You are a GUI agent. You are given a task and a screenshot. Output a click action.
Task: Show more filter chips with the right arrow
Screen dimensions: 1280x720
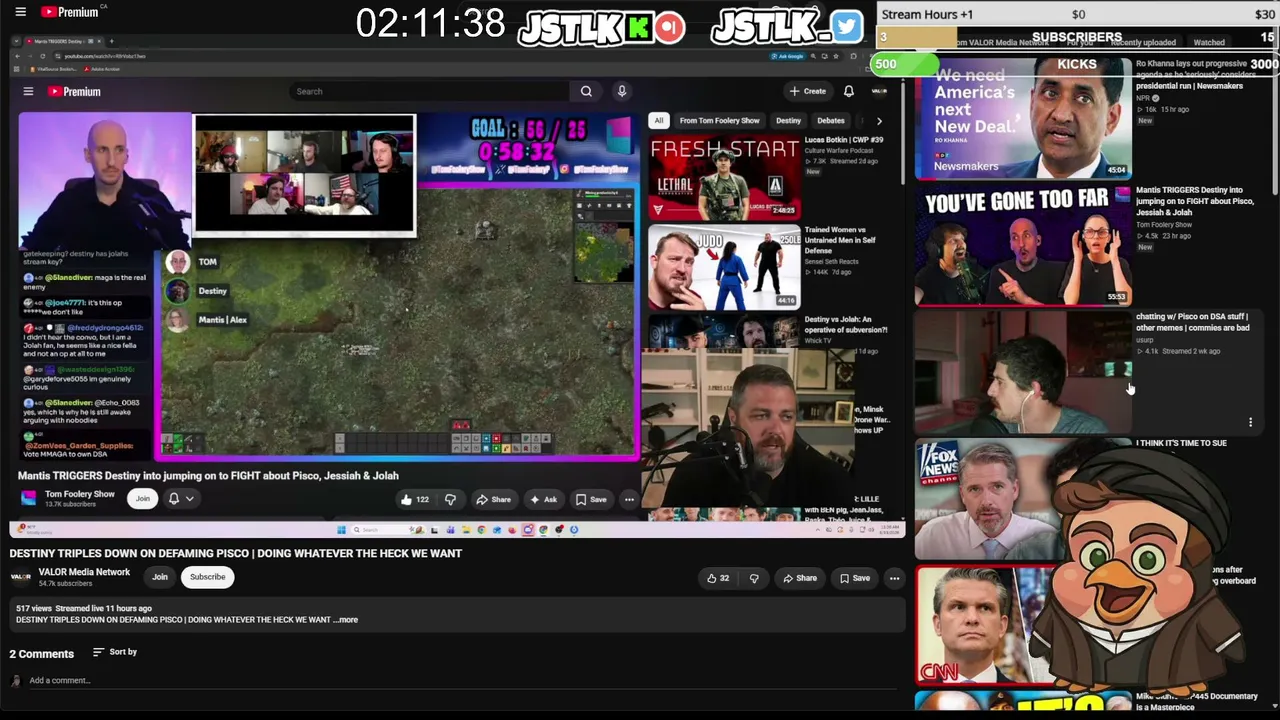(879, 121)
